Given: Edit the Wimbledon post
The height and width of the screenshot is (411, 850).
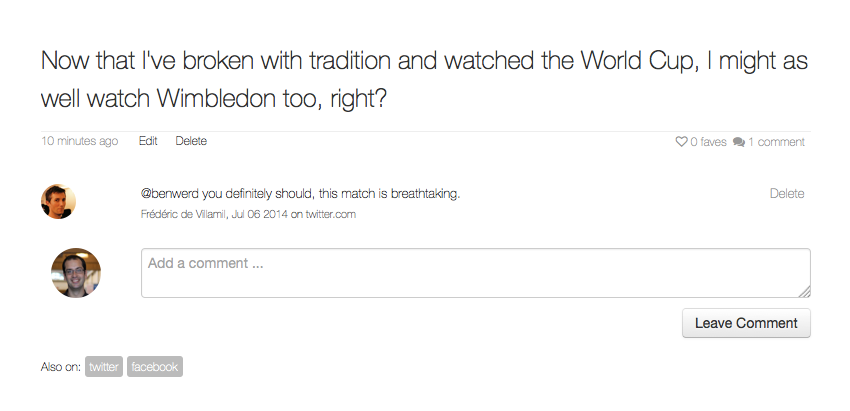Looking at the screenshot, I should (148, 141).
